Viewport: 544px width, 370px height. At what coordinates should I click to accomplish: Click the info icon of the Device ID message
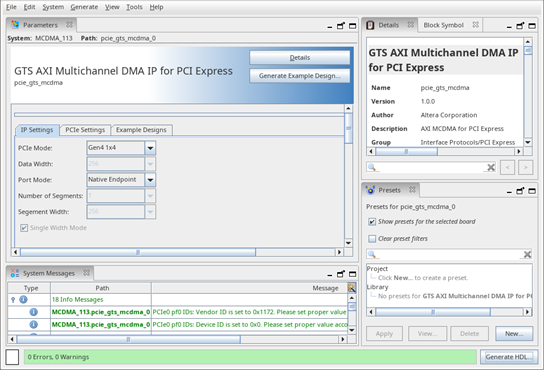[33, 325]
